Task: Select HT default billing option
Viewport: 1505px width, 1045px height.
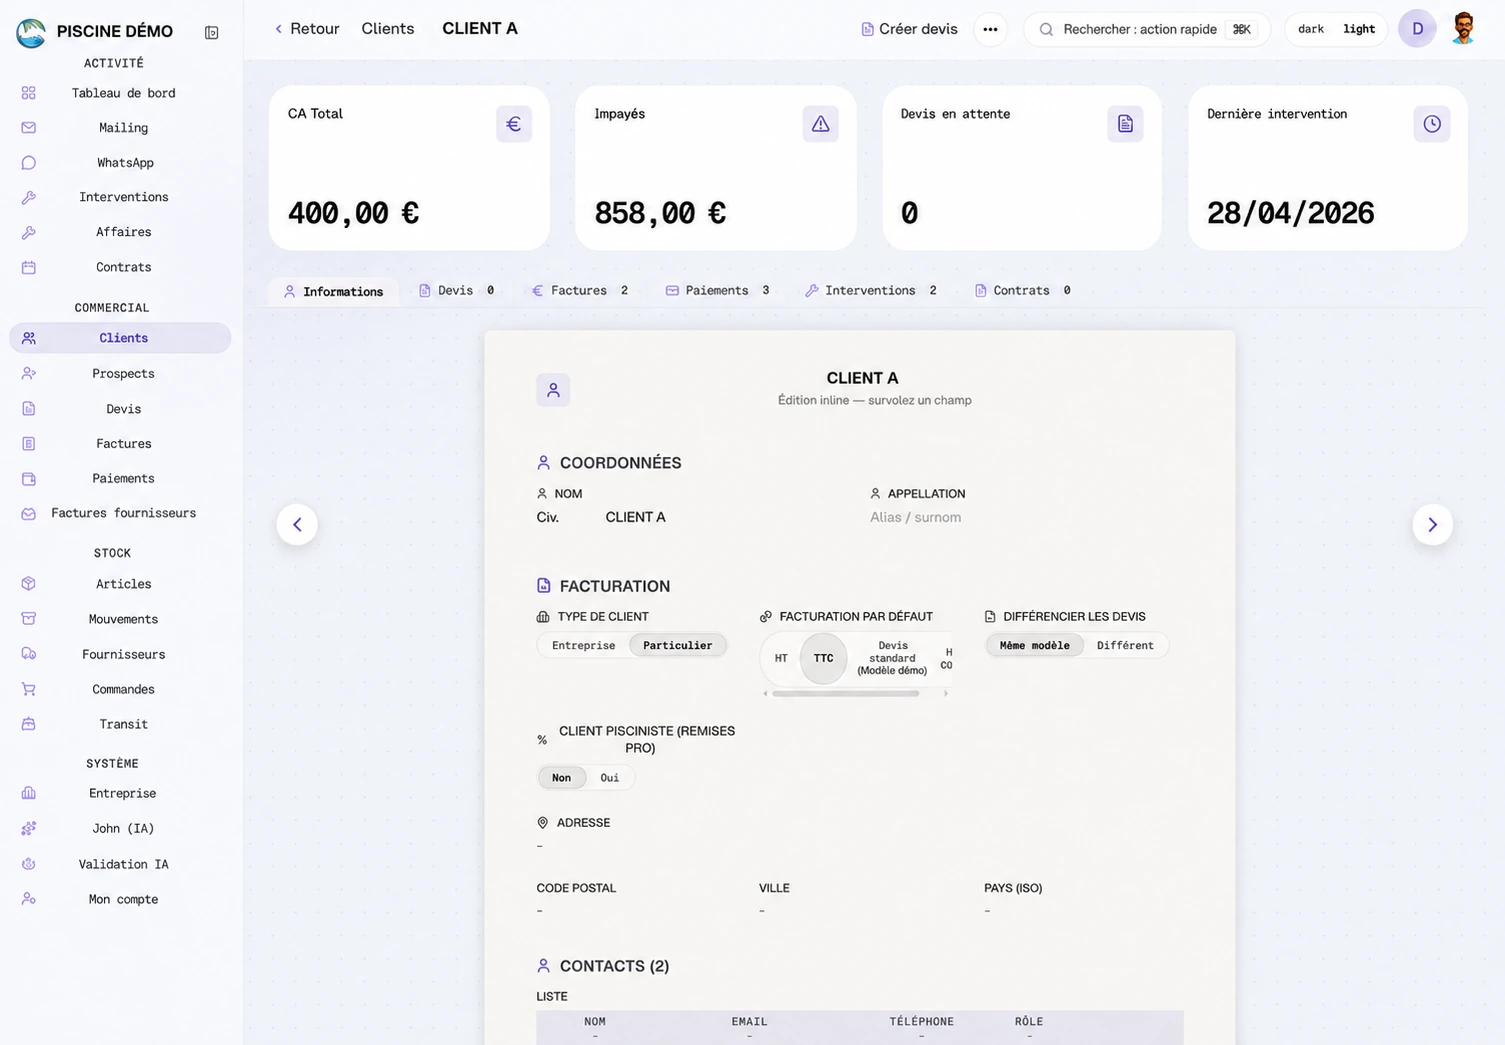Action: (781, 658)
